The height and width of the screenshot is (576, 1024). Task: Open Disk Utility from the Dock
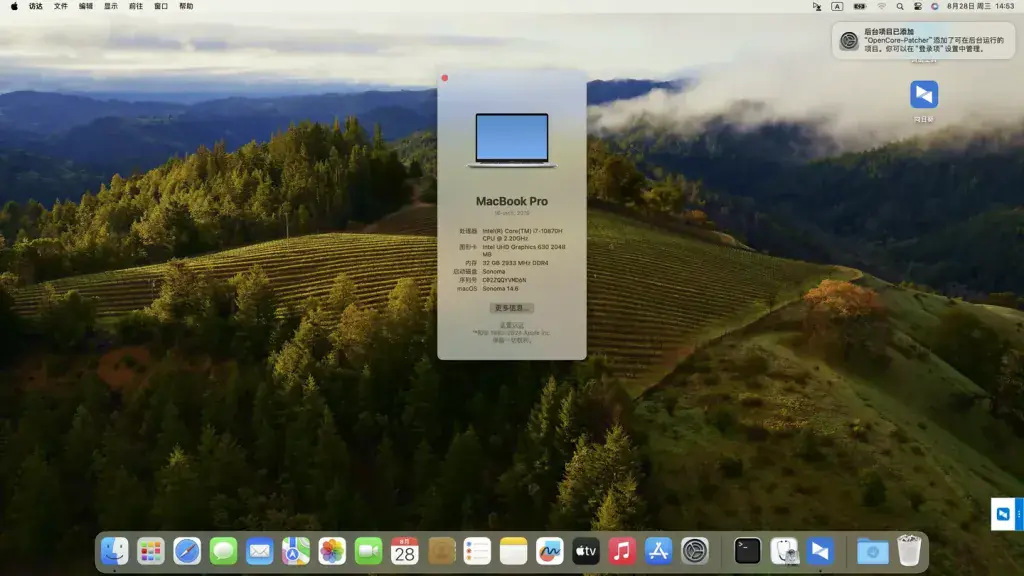[x=784, y=551]
